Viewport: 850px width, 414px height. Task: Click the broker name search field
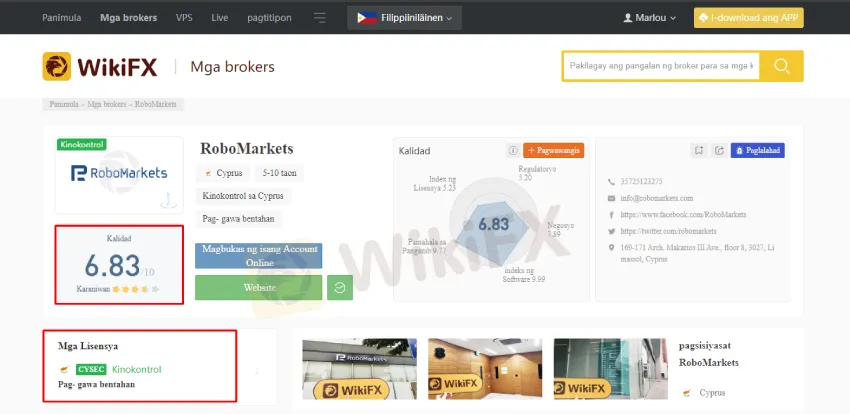(x=661, y=66)
